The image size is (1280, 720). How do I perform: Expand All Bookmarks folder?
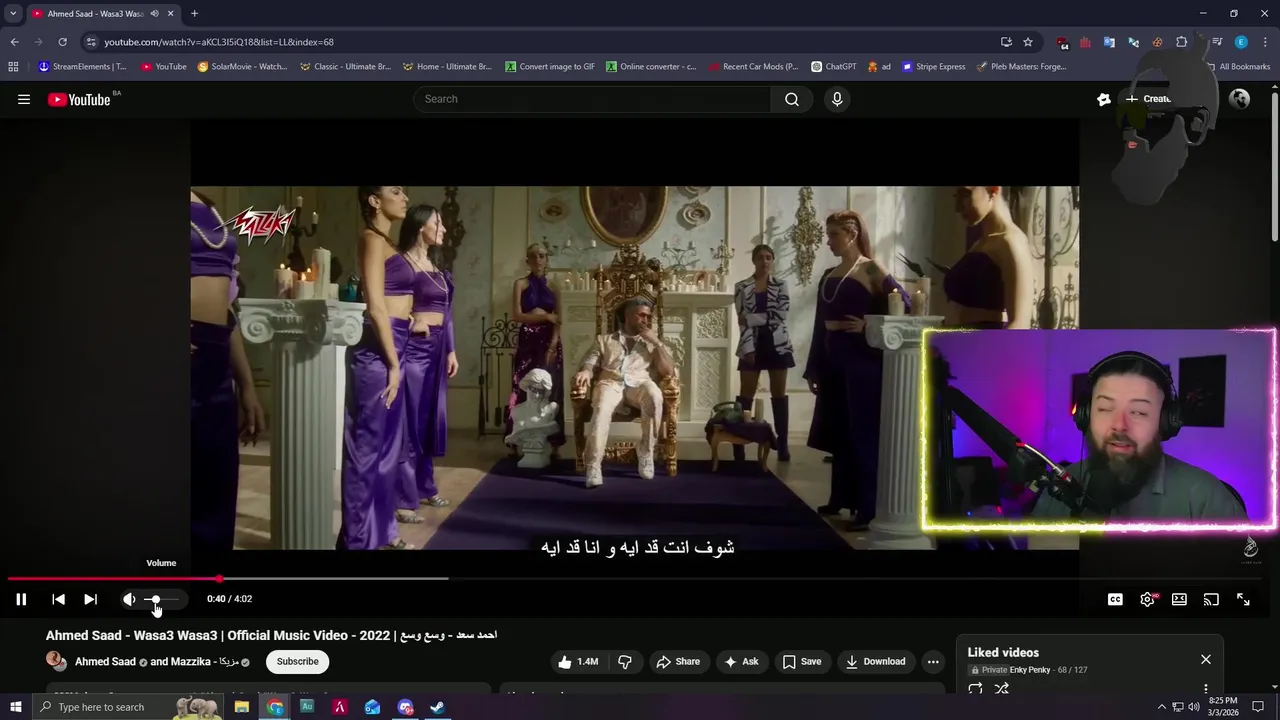coord(1237,67)
